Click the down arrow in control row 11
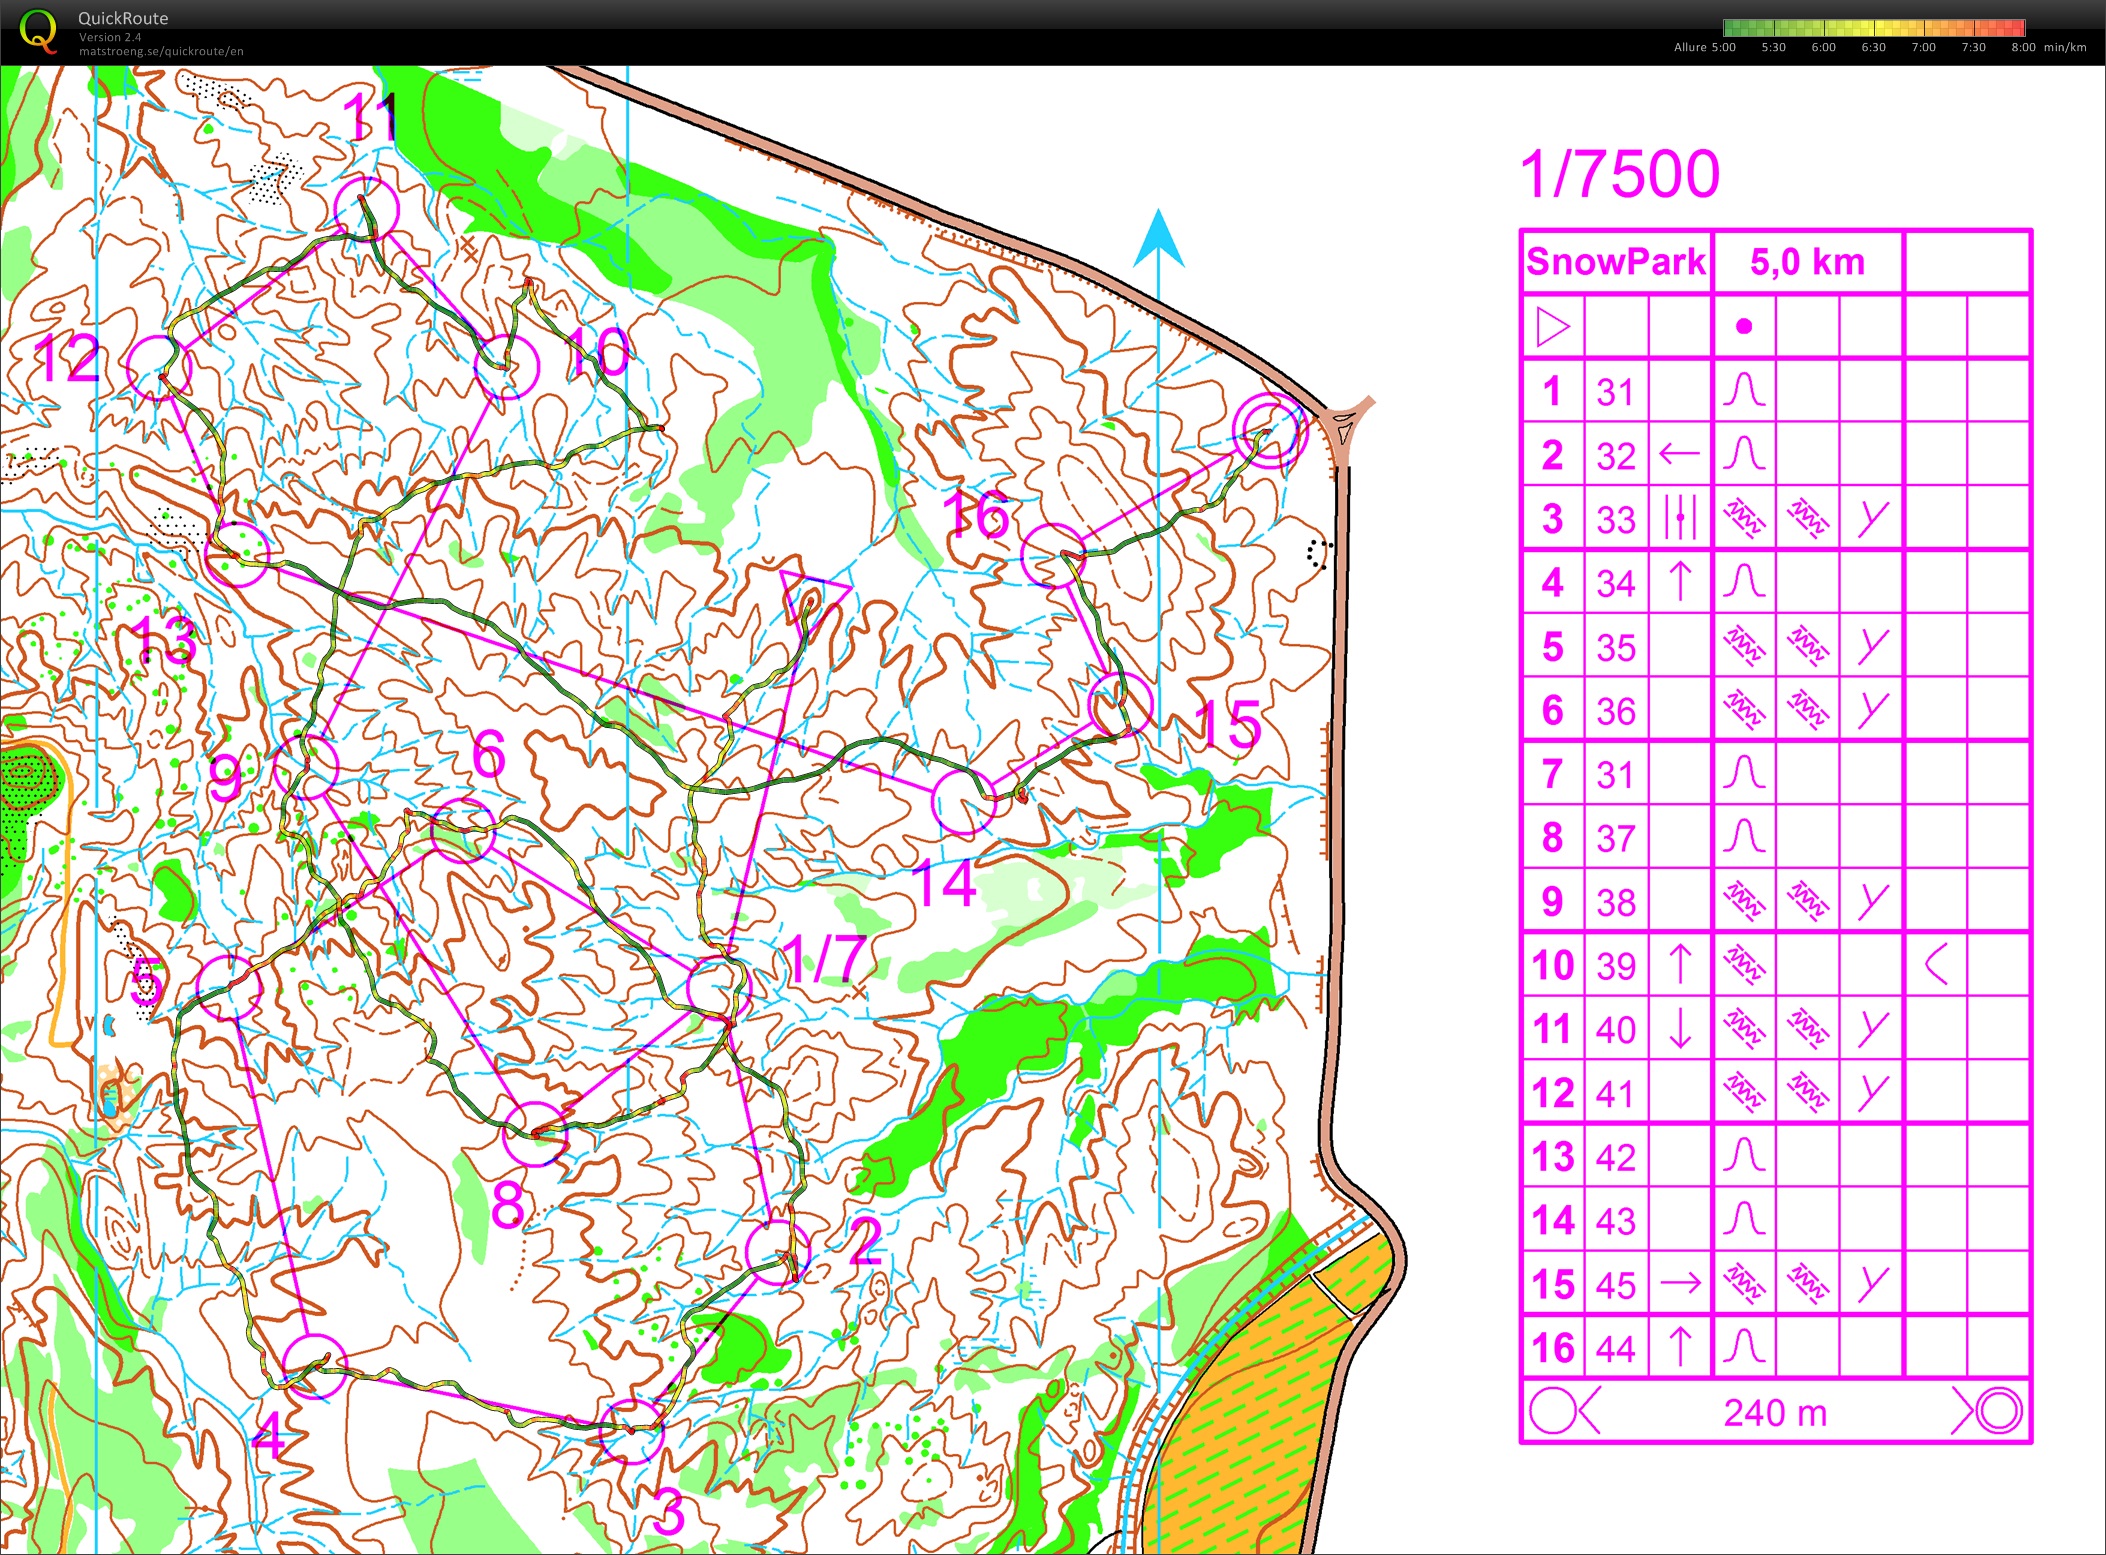This screenshot has height=1555, width=2106. 1680,1028
